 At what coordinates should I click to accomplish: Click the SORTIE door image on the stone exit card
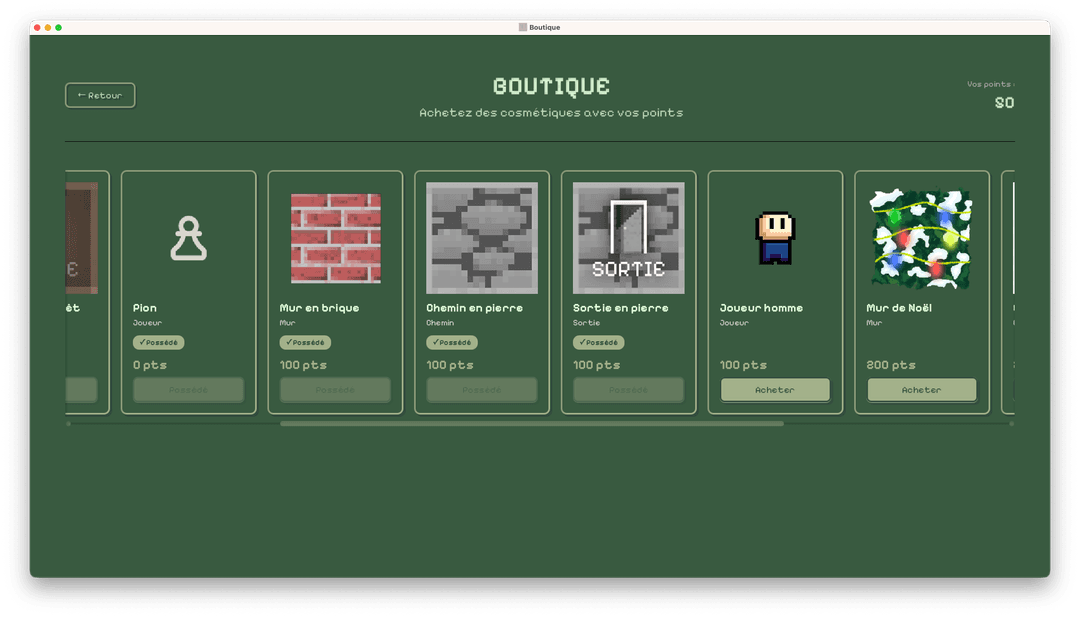coord(628,237)
